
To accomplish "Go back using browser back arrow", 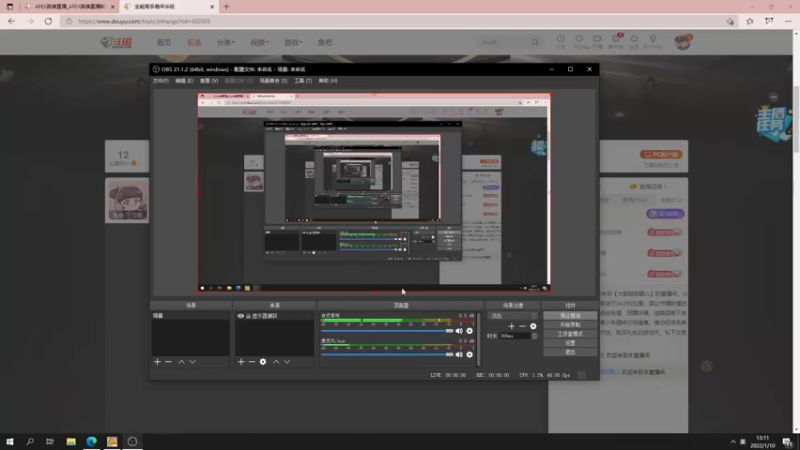I will point(11,21).
